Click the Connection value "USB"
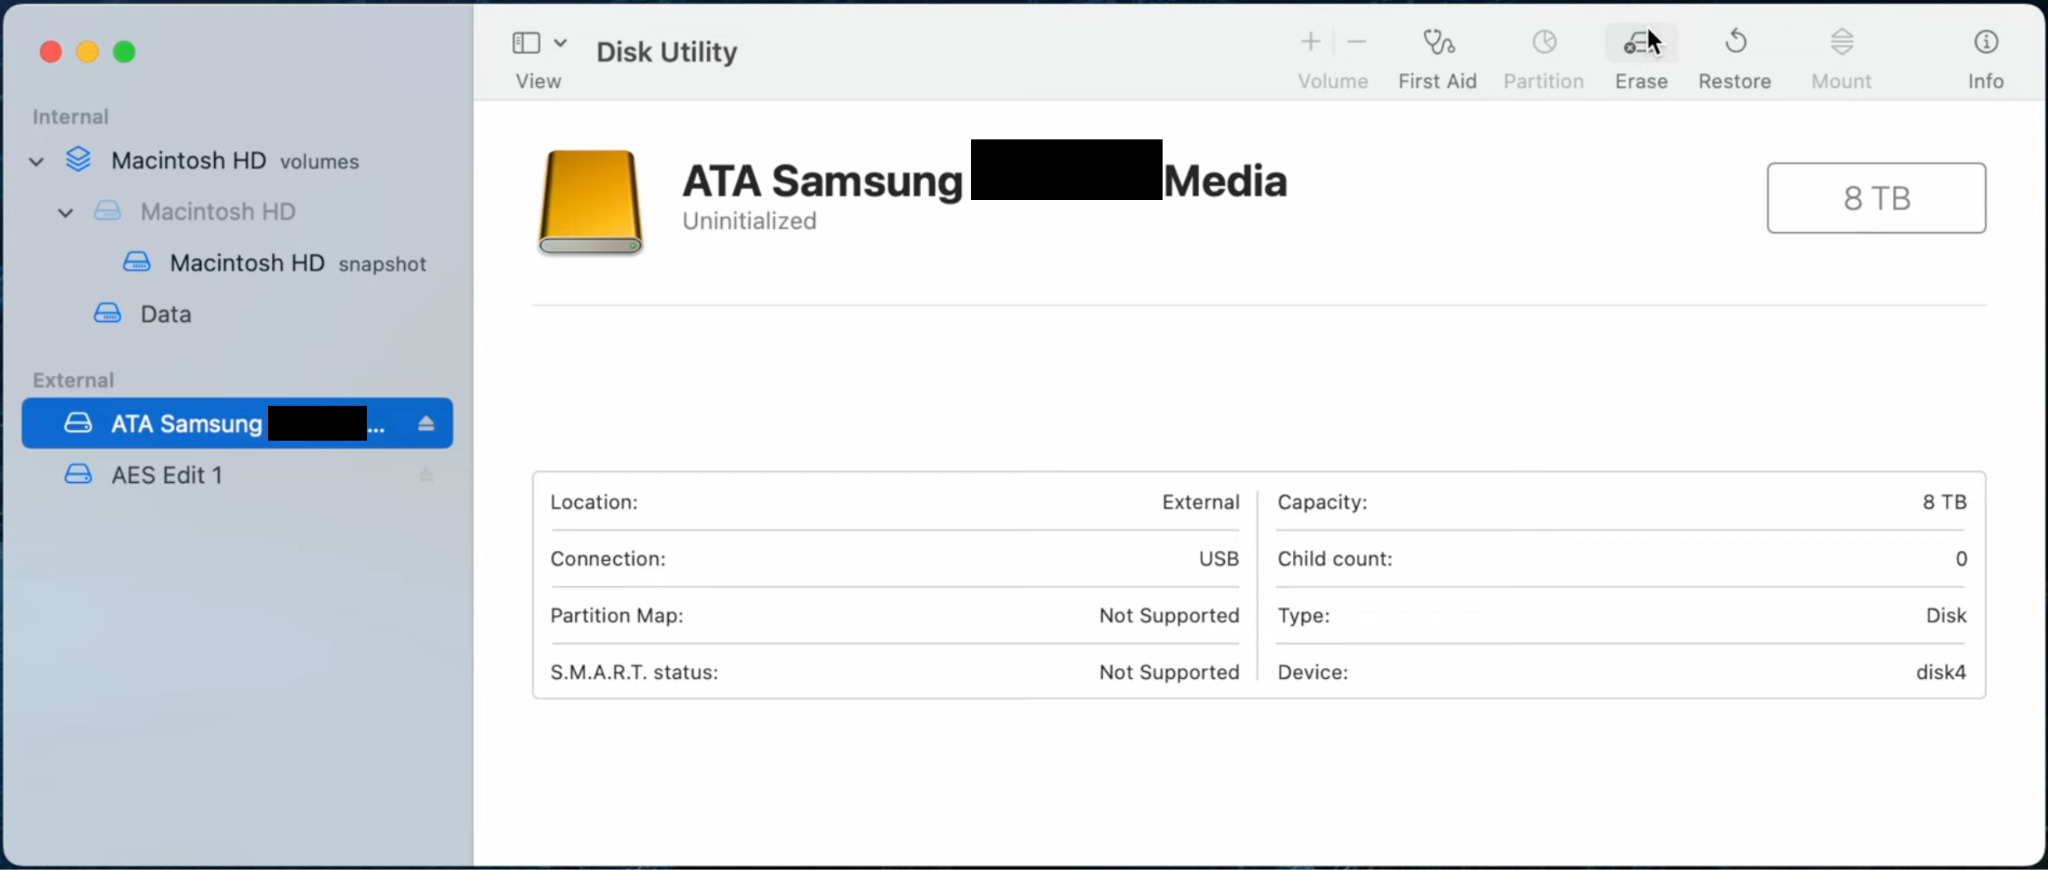This screenshot has height=870, width=2048. click(1219, 558)
